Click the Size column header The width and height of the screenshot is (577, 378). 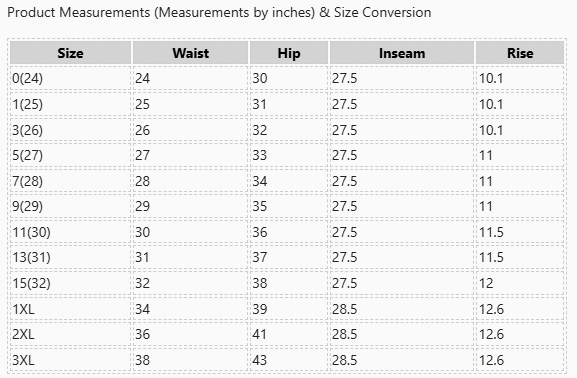coord(70,53)
